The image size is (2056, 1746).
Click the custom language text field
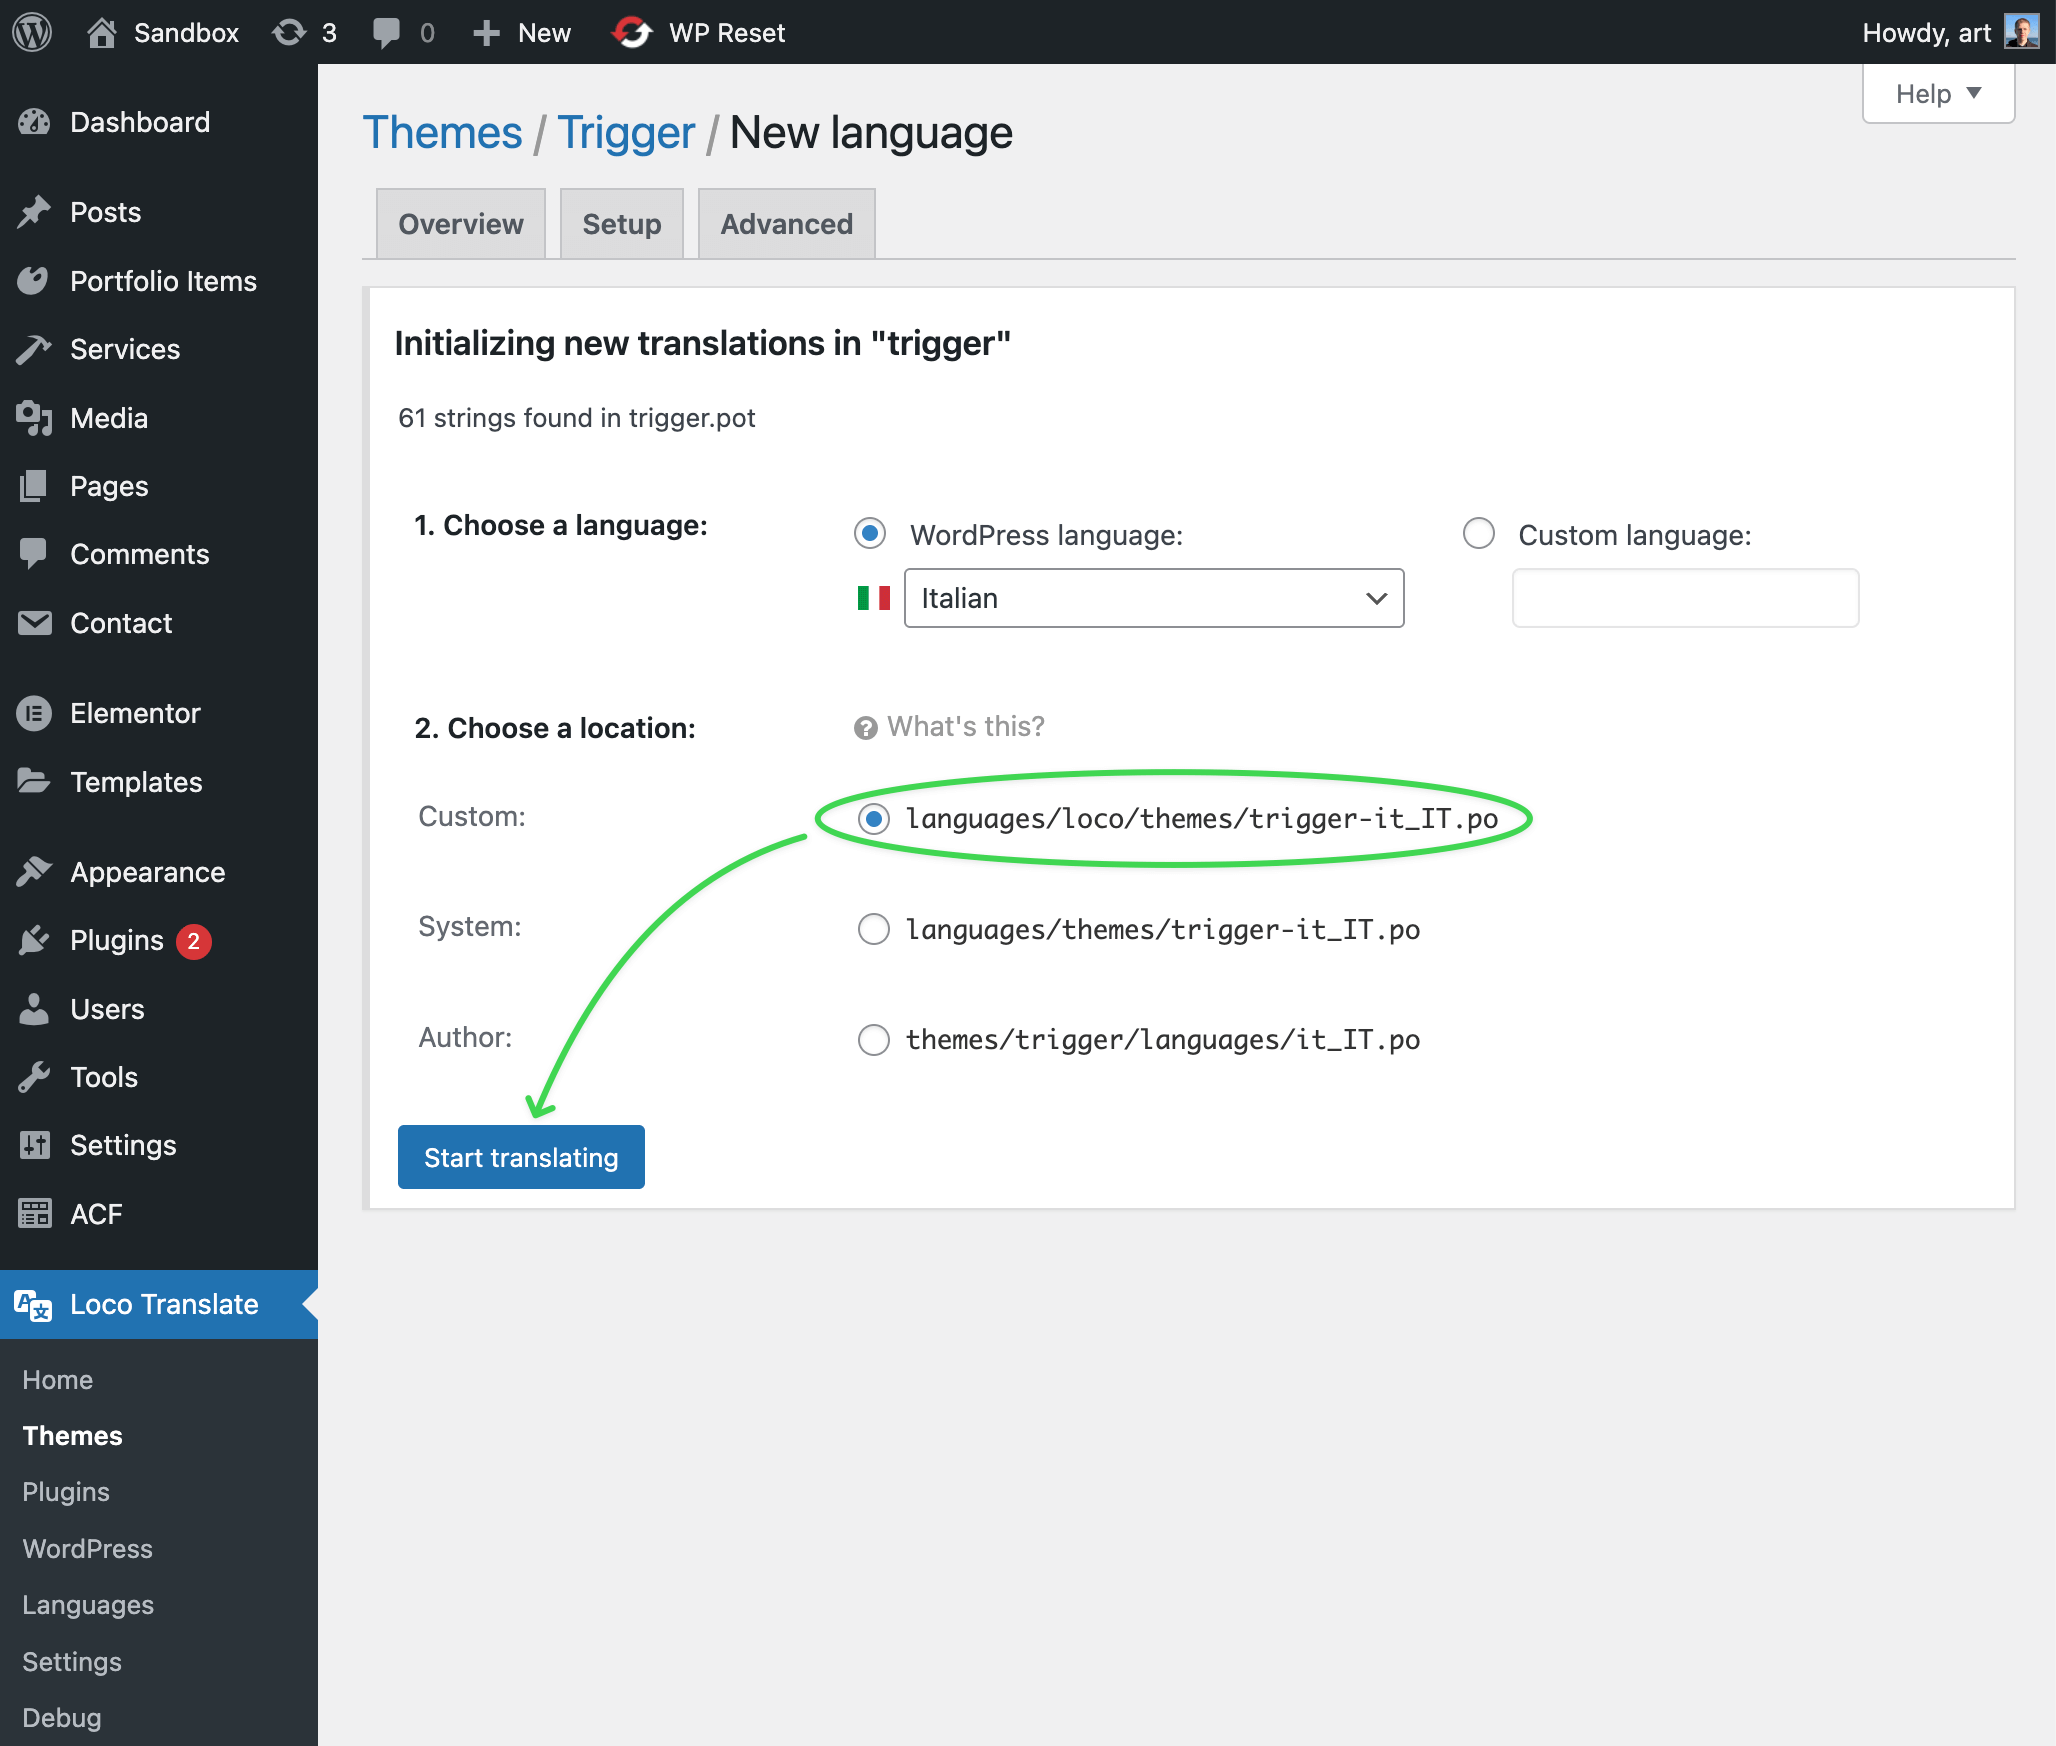coord(1684,598)
